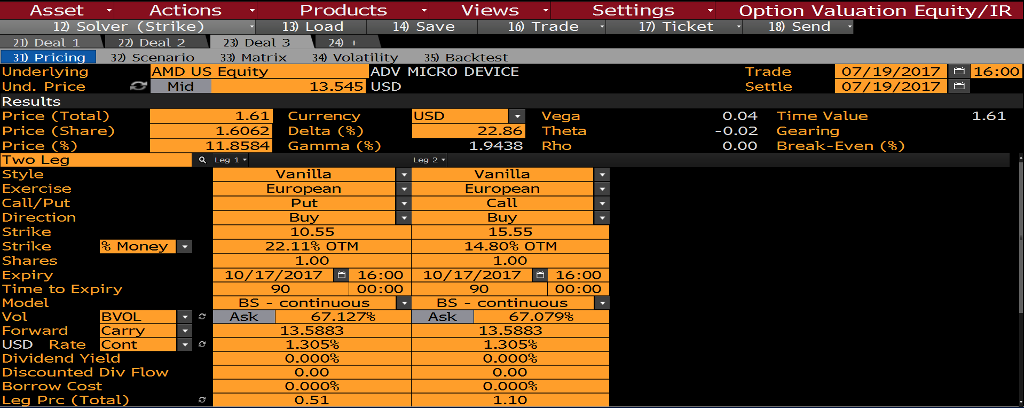Click the Send button
Viewport: 1024px width, 408px height.
tap(798, 27)
